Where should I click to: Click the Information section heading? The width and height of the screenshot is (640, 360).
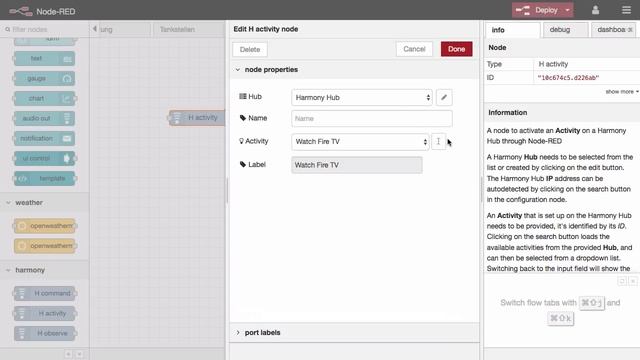(507, 113)
